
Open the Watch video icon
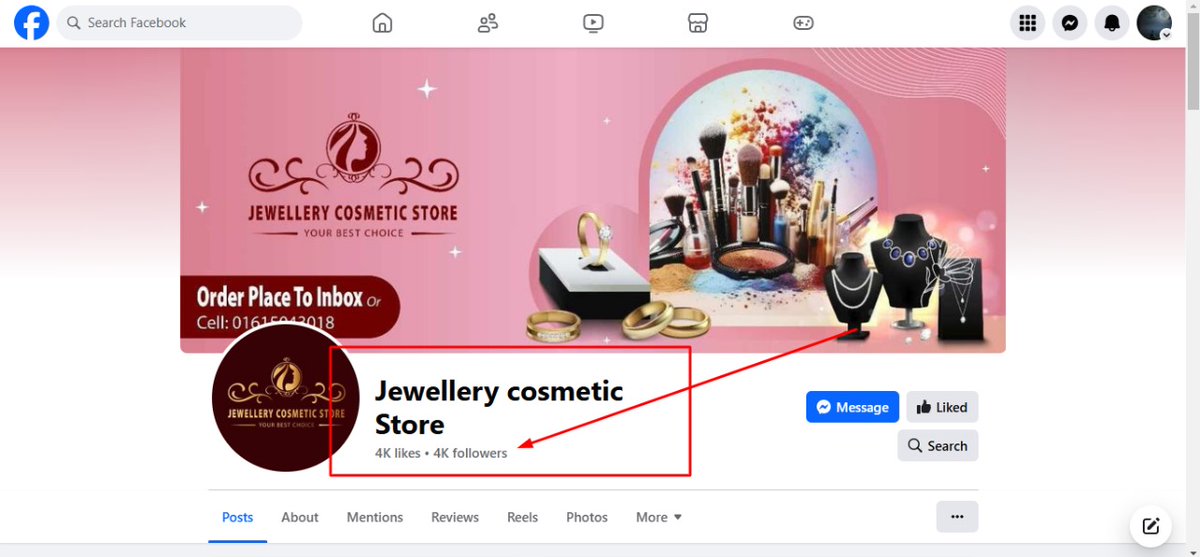[593, 23]
